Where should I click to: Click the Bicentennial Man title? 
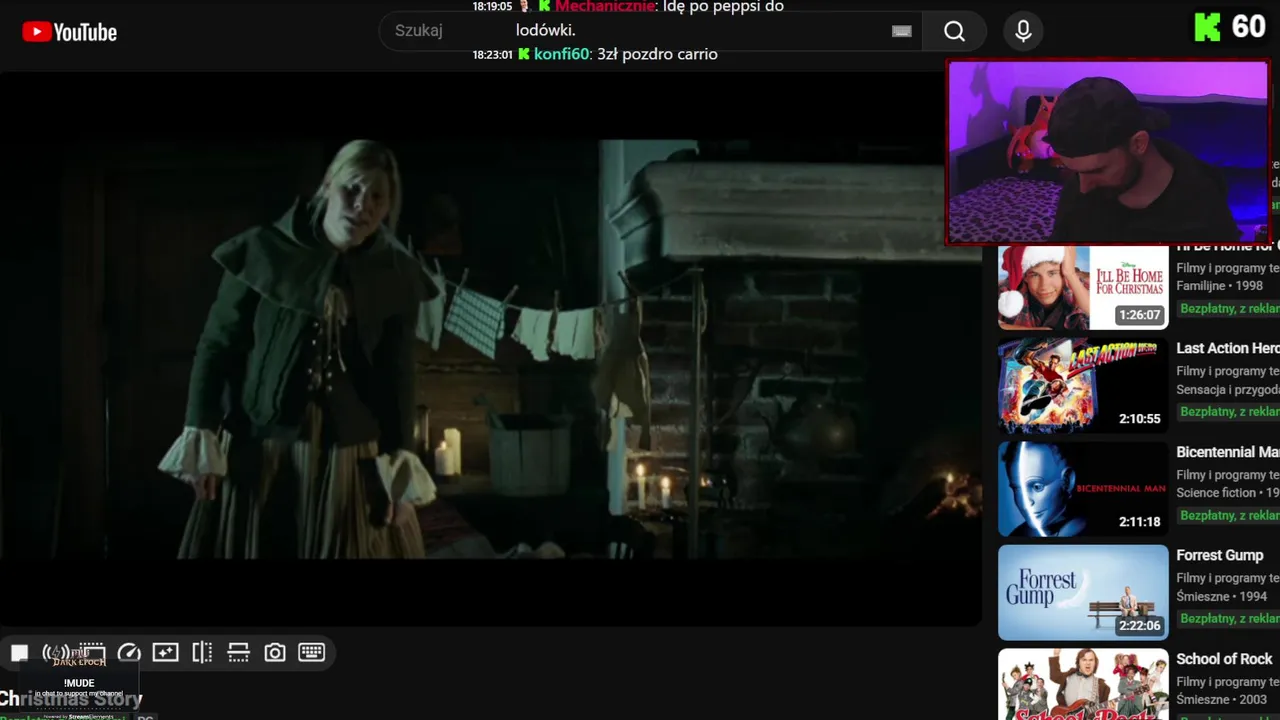pyautogui.click(x=1228, y=452)
